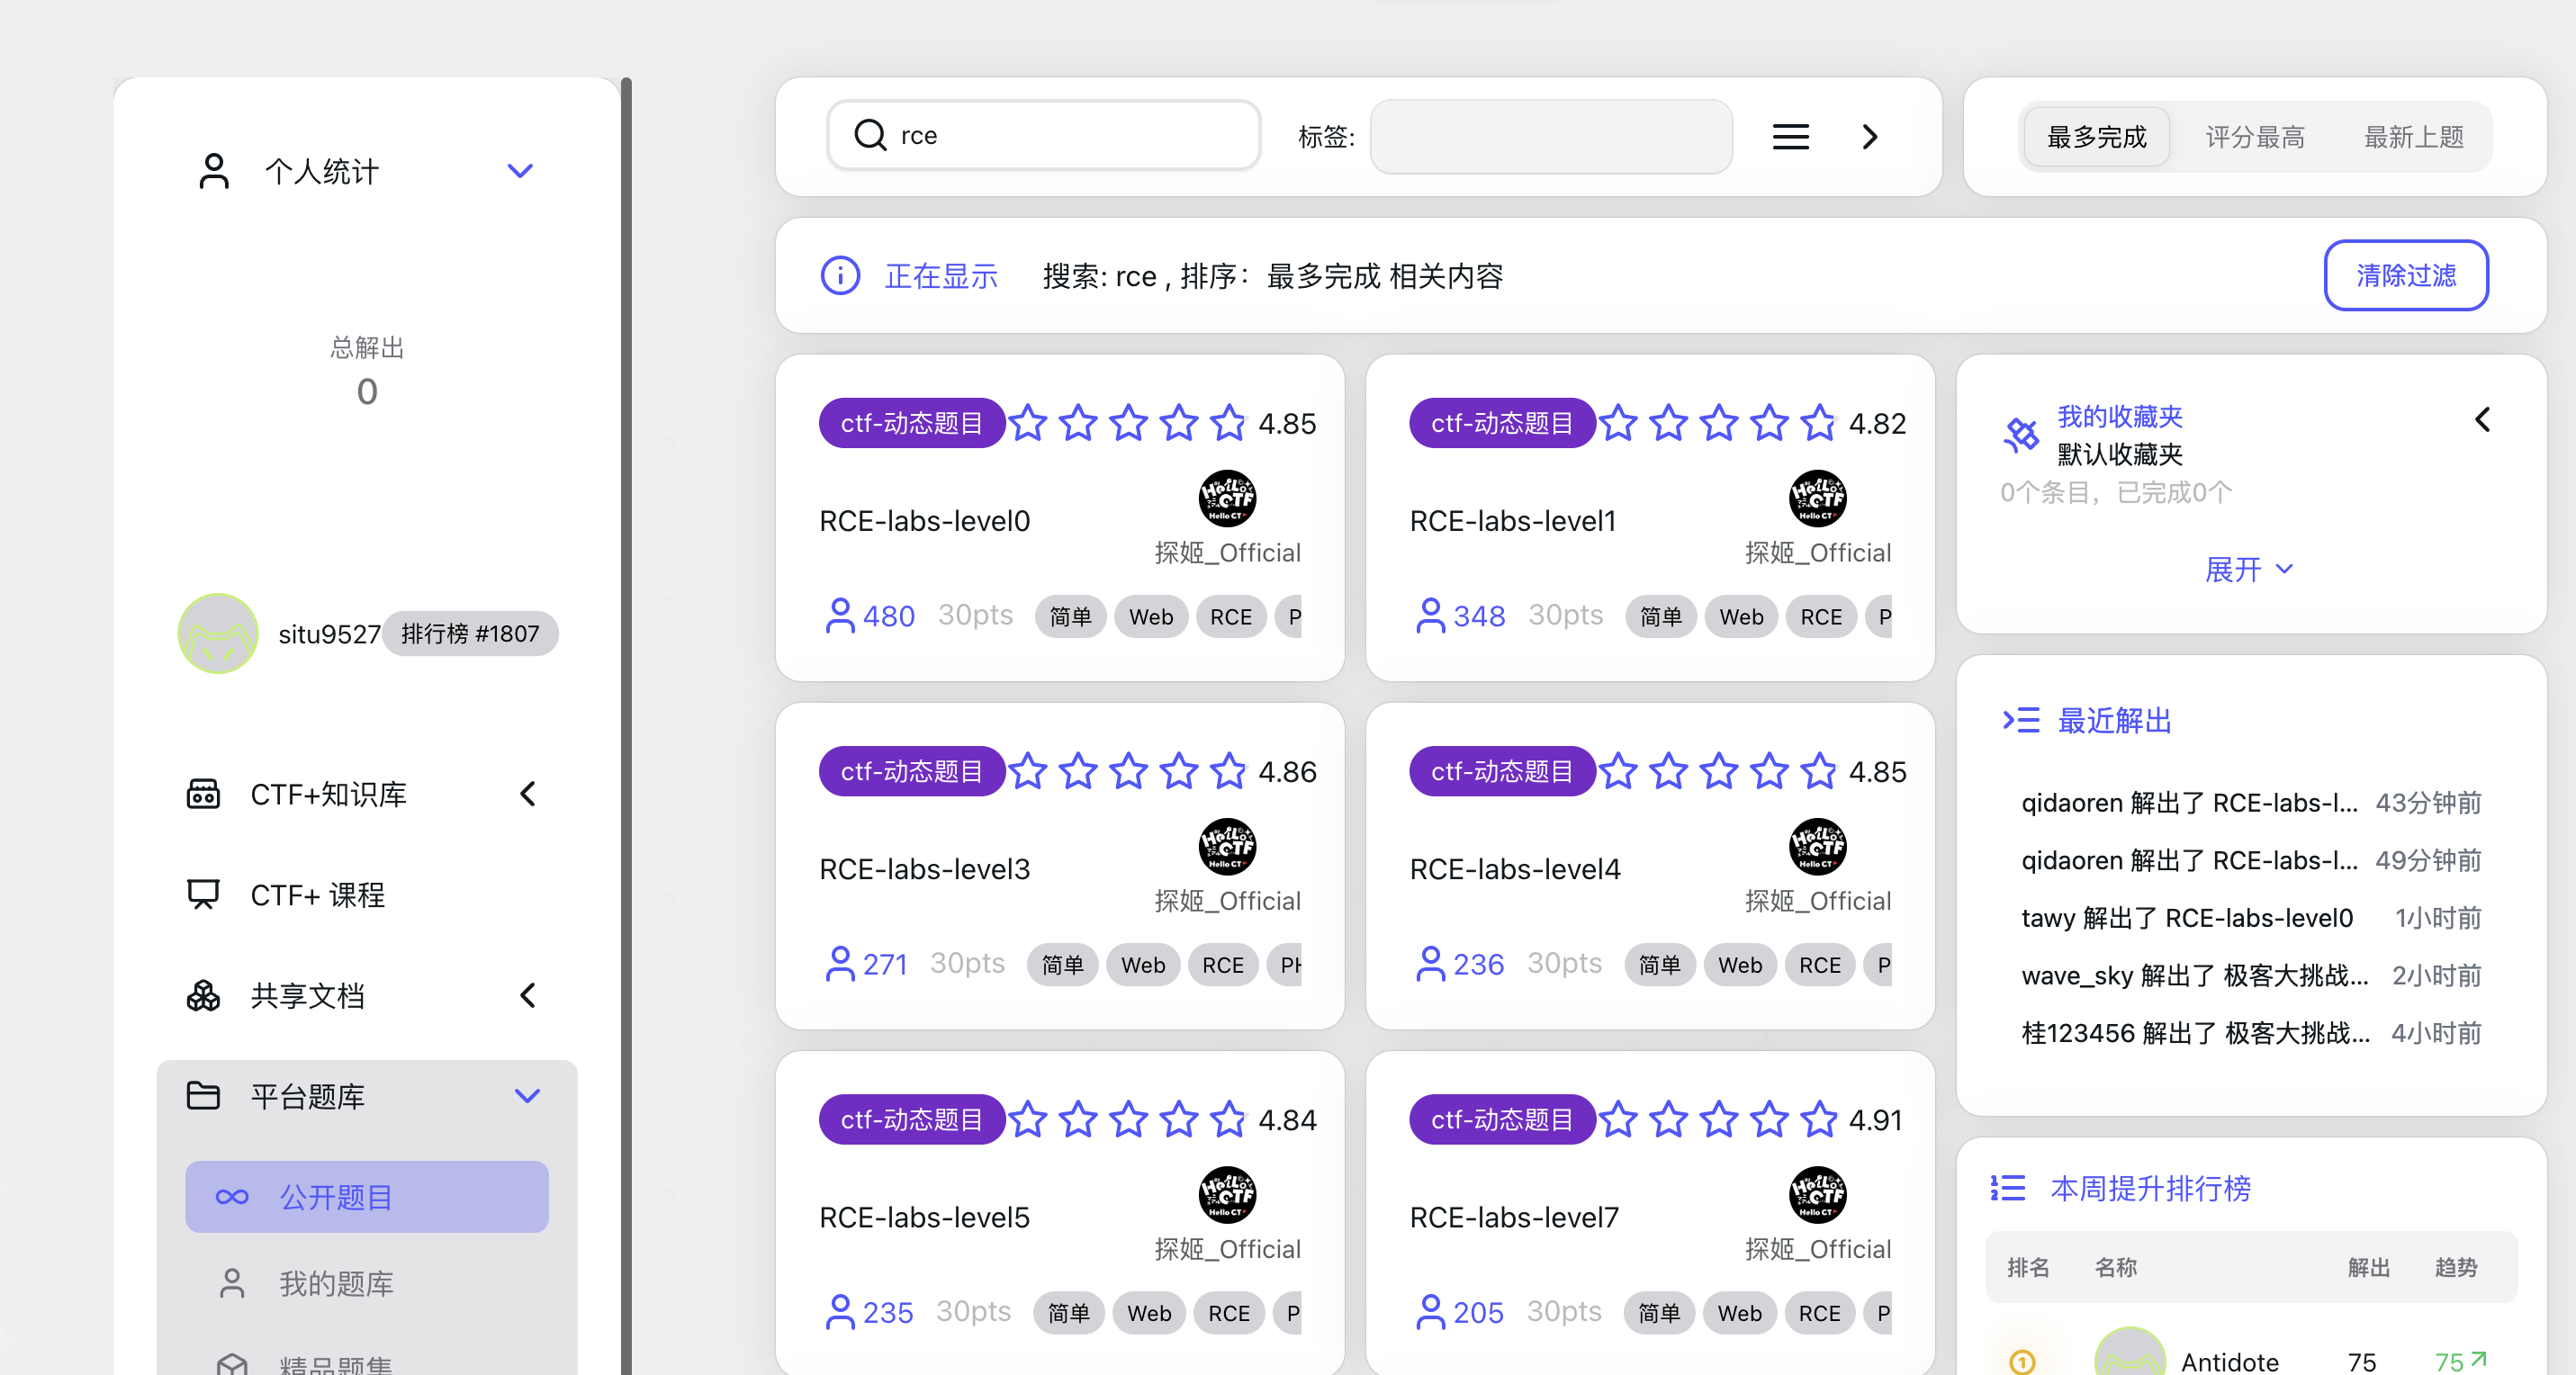The image size is (2576, 1375).
Task: Click the info icon beside 正在显示
Action: tap(840, 275)
